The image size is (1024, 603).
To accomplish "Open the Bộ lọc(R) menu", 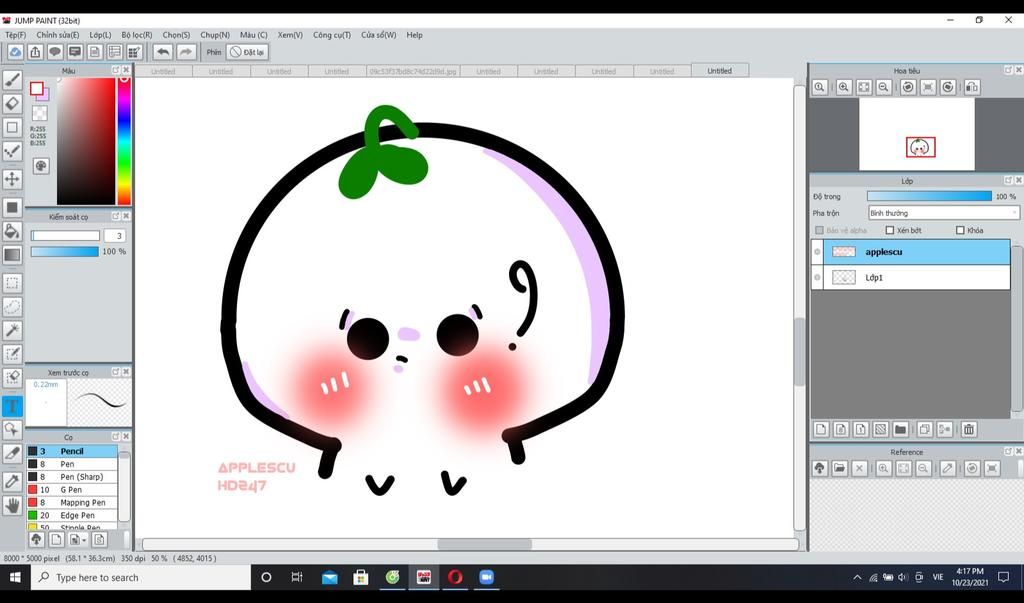I will coord(137,35).
